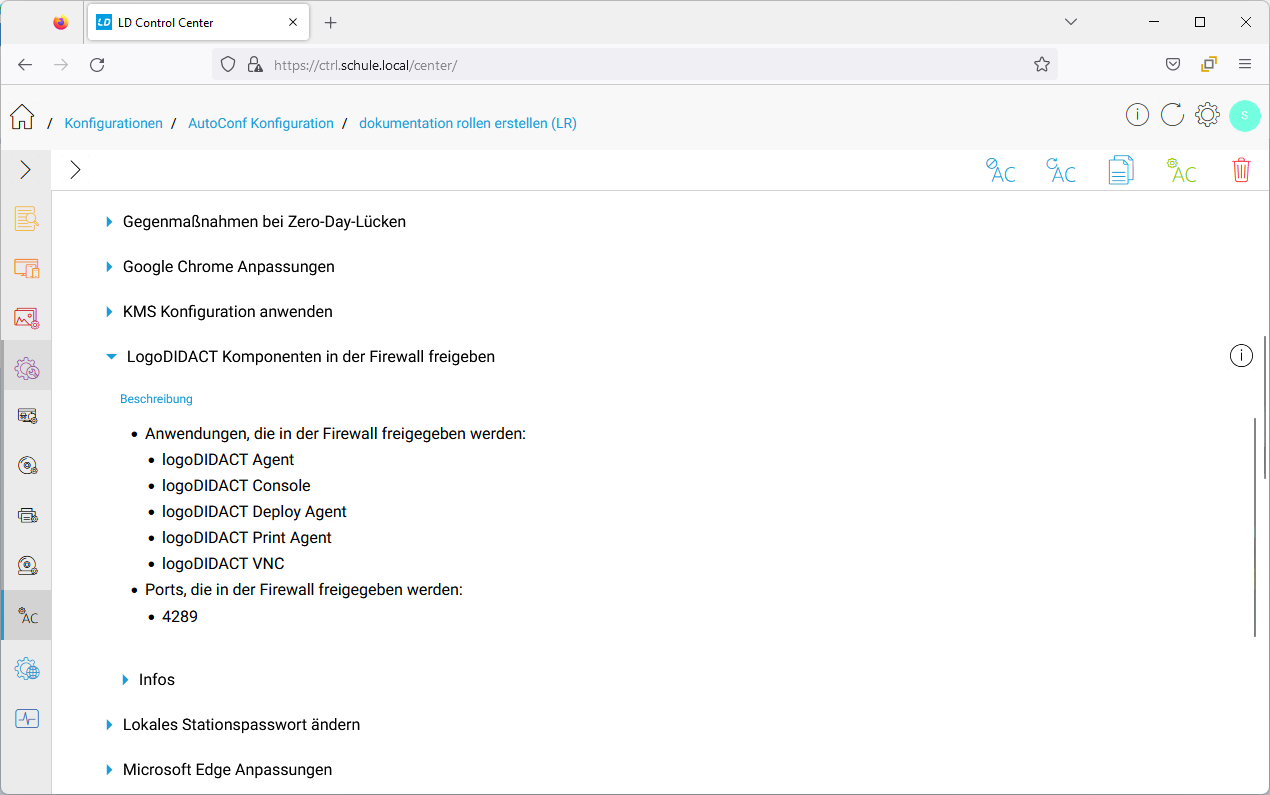Image resolution: width=1270 pixels, height=795 pixels.
Task: Click 'logoDIDACT Print Agent' list item
Action: pyautogui.click(x=247, y=538)
